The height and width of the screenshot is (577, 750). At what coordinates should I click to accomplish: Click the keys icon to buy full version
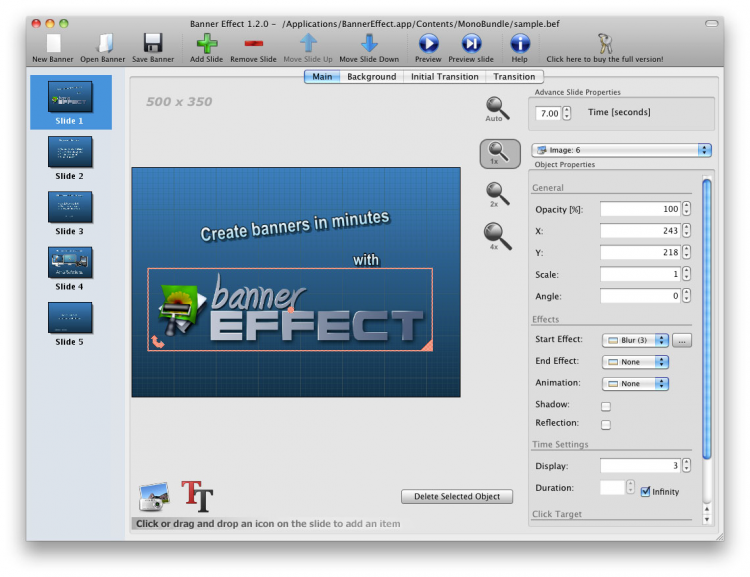pyautogui.click(x=605, y=43)
